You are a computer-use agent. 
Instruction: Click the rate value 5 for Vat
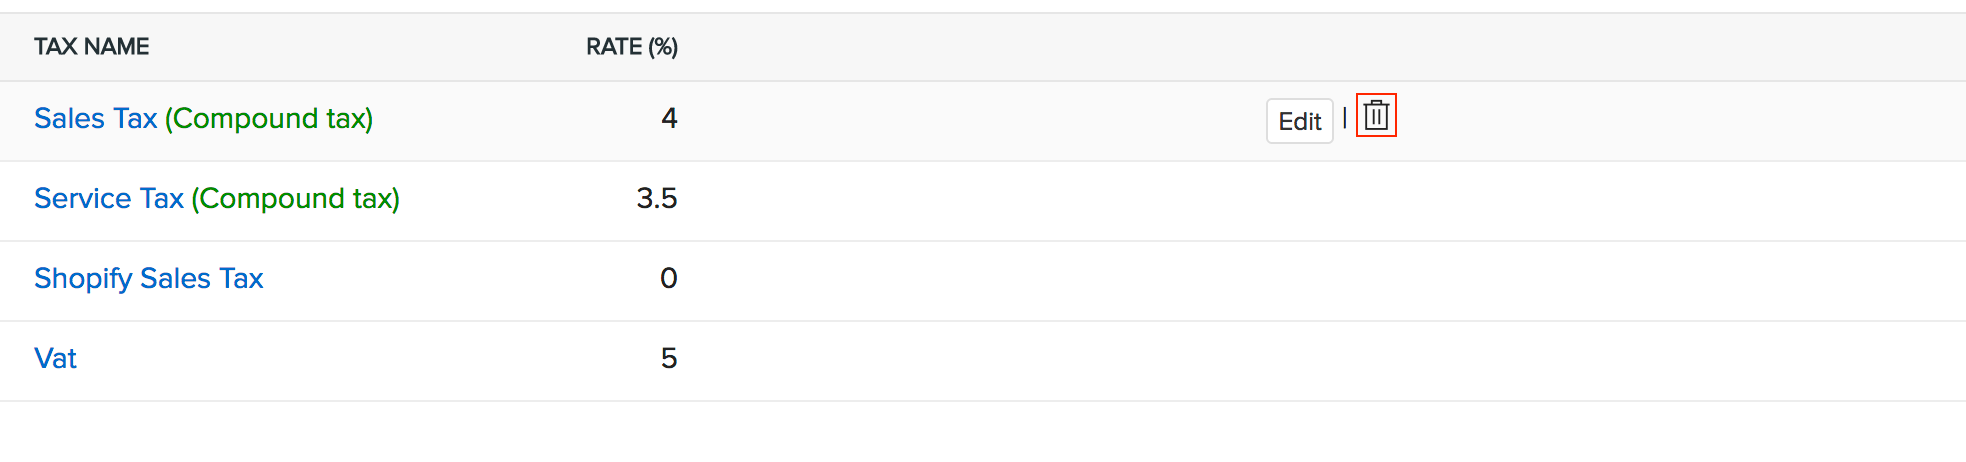(669, 359)
